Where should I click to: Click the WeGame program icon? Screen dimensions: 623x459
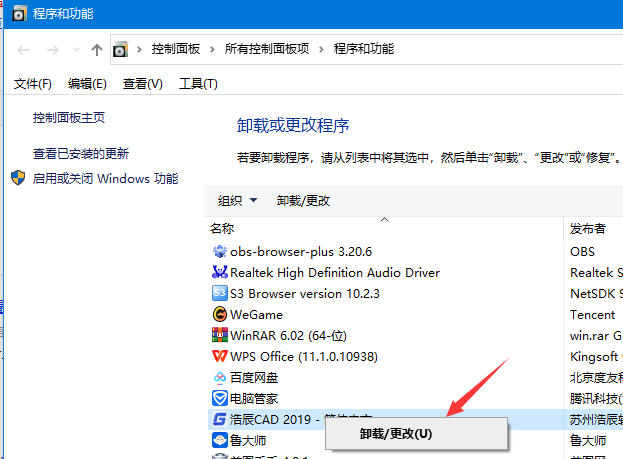coord(220,314)
